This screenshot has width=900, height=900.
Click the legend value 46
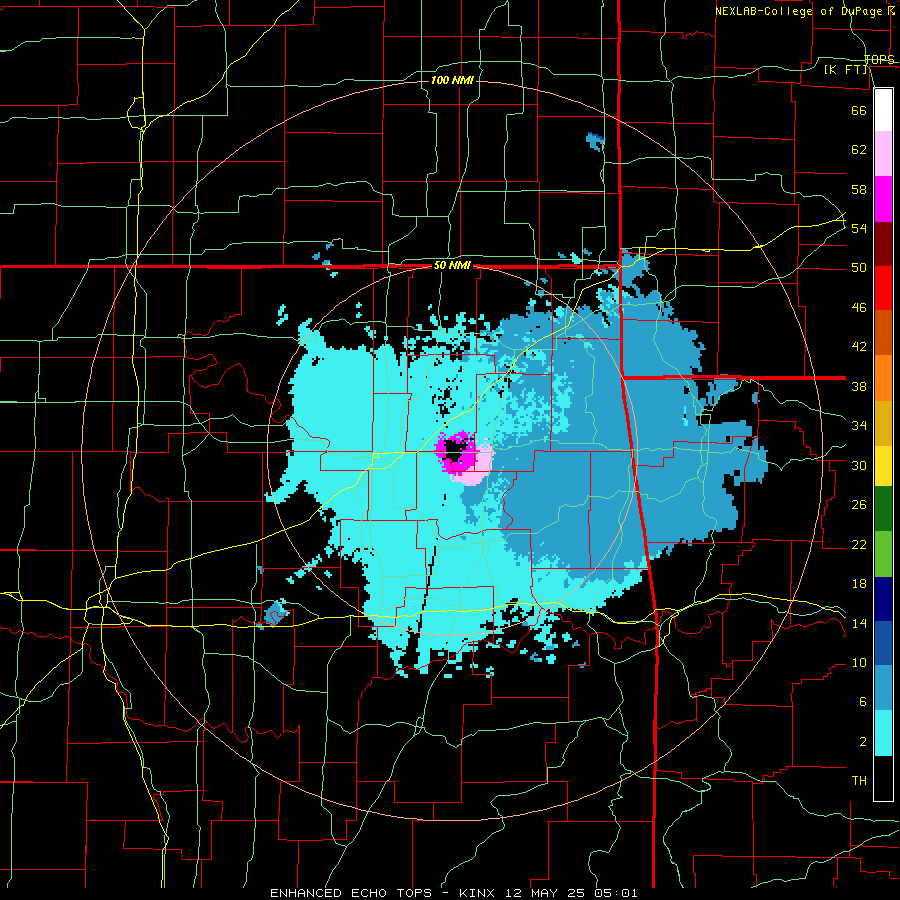pyautogui.click(x=859, y=308)
